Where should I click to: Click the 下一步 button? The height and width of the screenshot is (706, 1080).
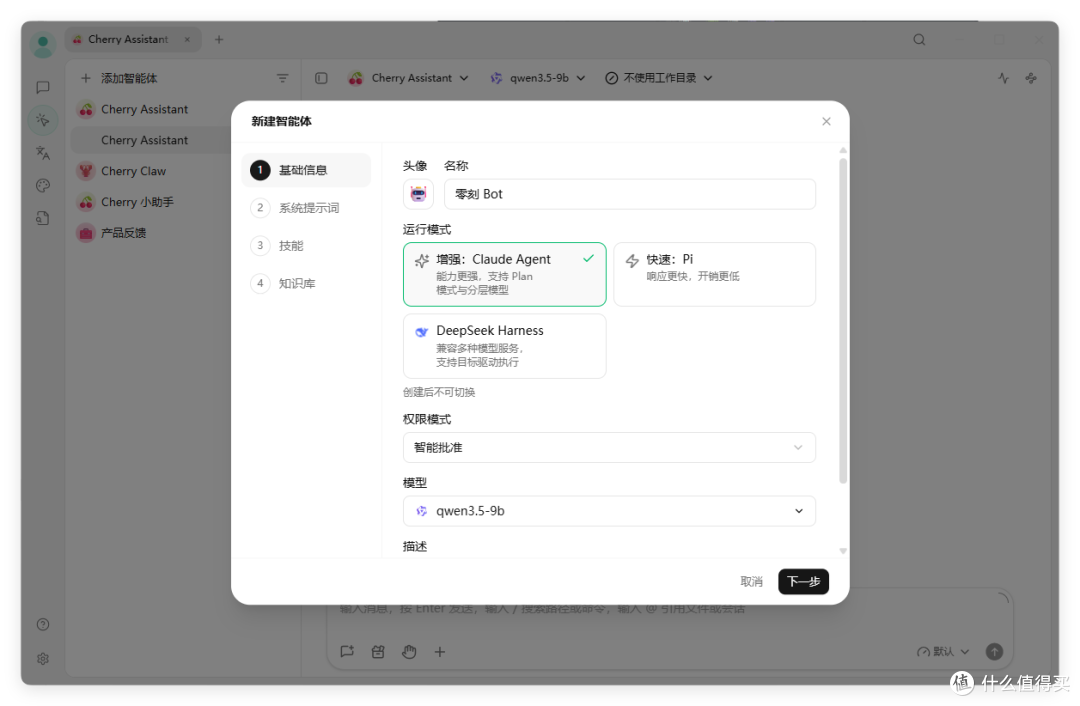[803, 581]
